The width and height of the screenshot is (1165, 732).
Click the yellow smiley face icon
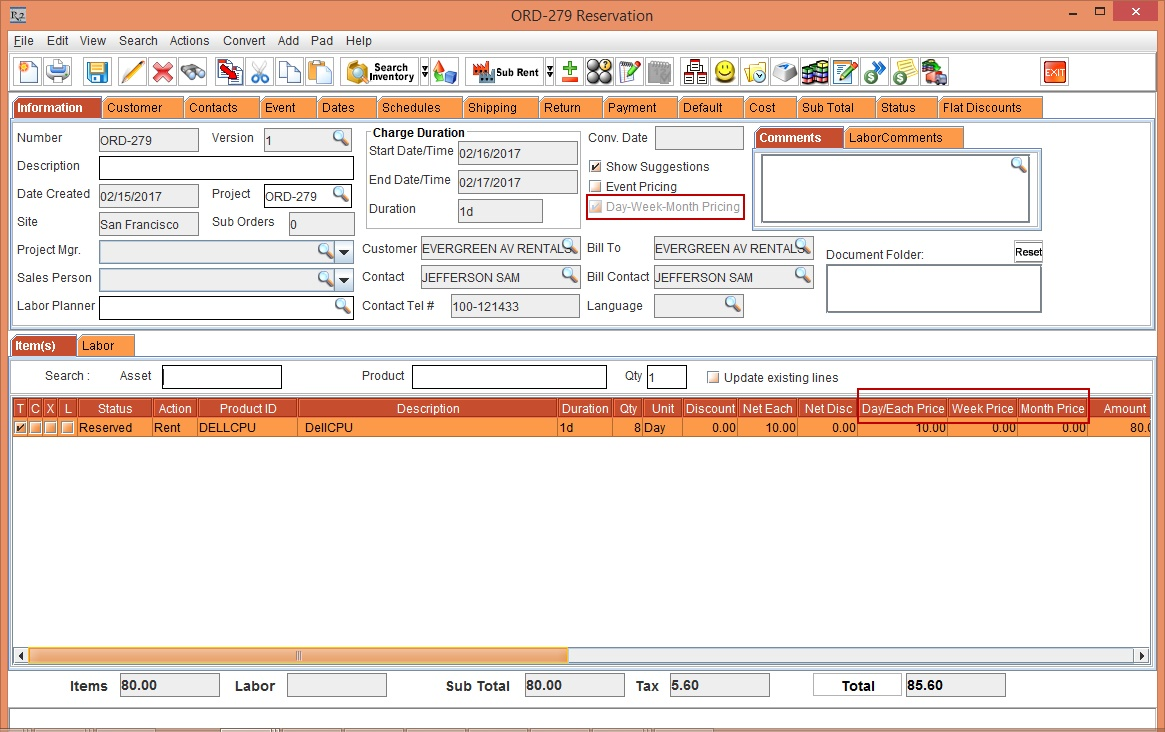tap(725, 72)
